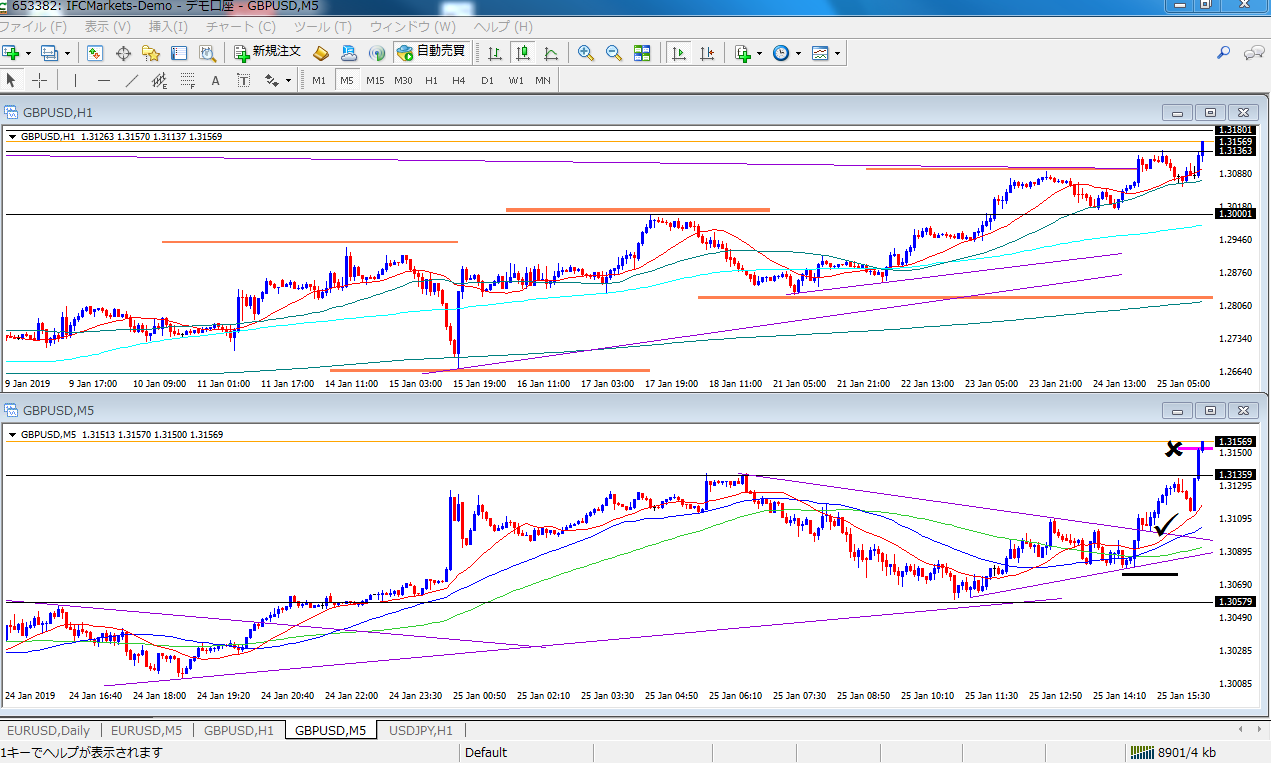
Task: Expand the arrows objects dropdown arrow
Action: point(288,81)
